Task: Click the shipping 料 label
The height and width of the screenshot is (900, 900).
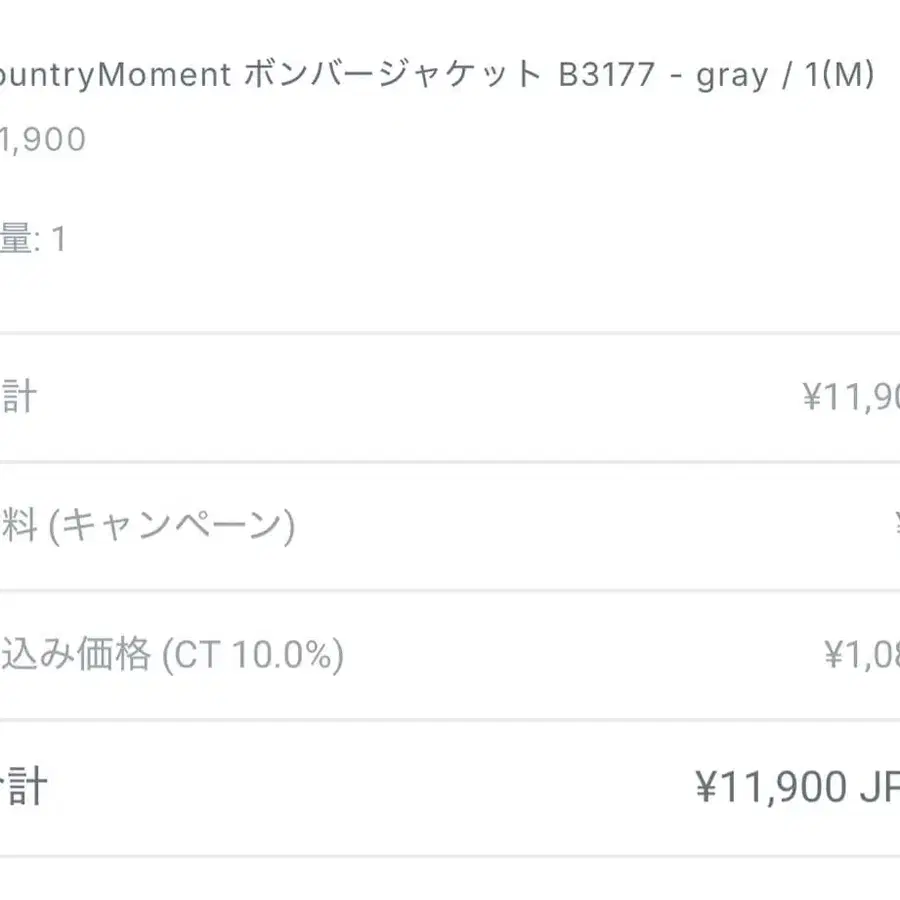Action: click(18, 526)
